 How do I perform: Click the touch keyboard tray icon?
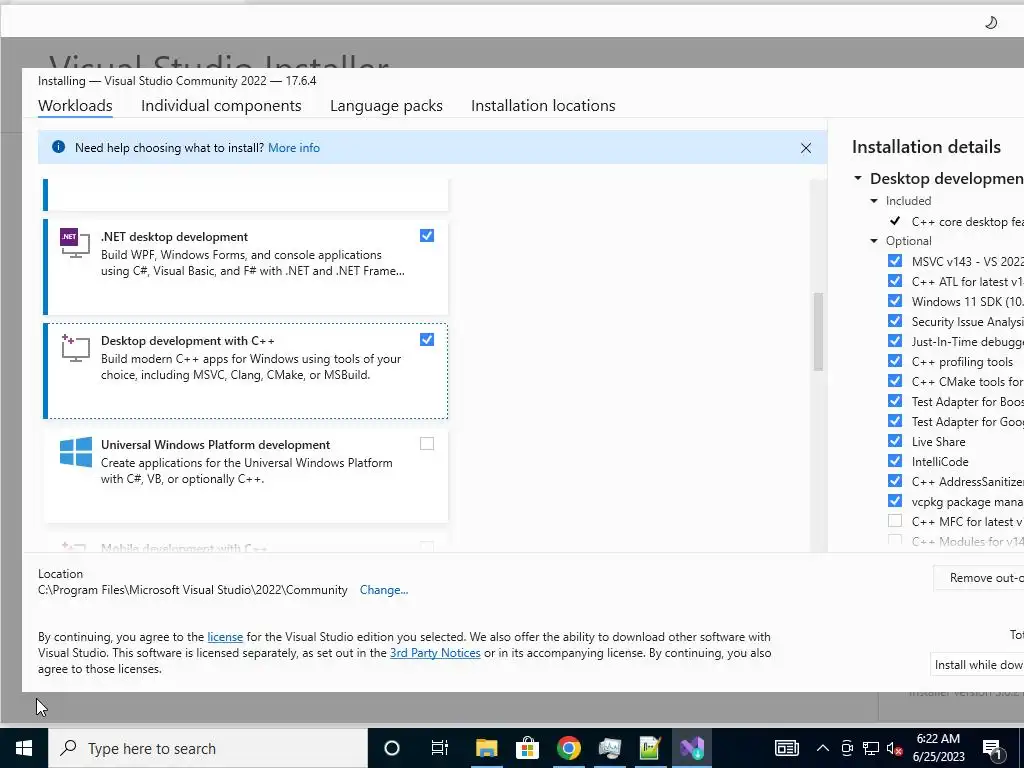click(x=786, y=748)
